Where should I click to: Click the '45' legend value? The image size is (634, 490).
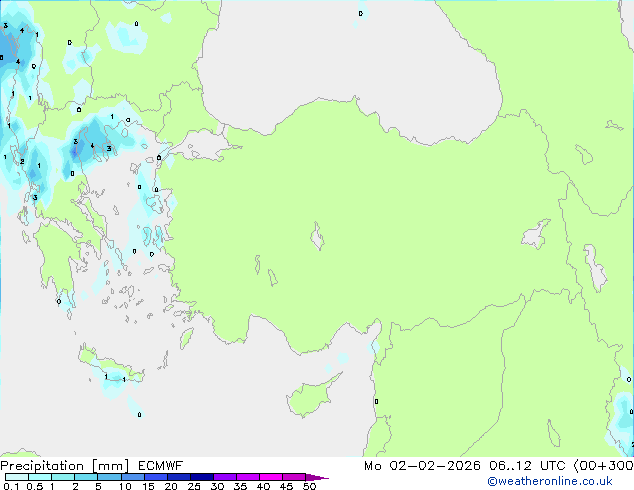286,486
